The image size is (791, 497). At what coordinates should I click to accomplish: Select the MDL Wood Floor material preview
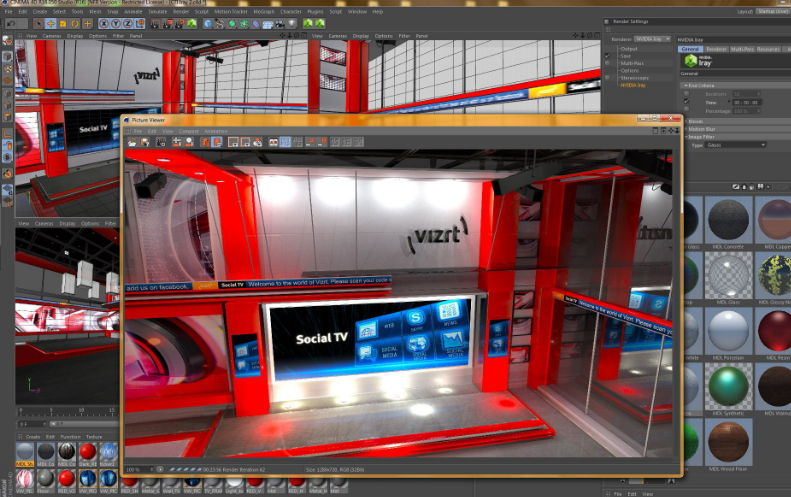coord(728,443)
